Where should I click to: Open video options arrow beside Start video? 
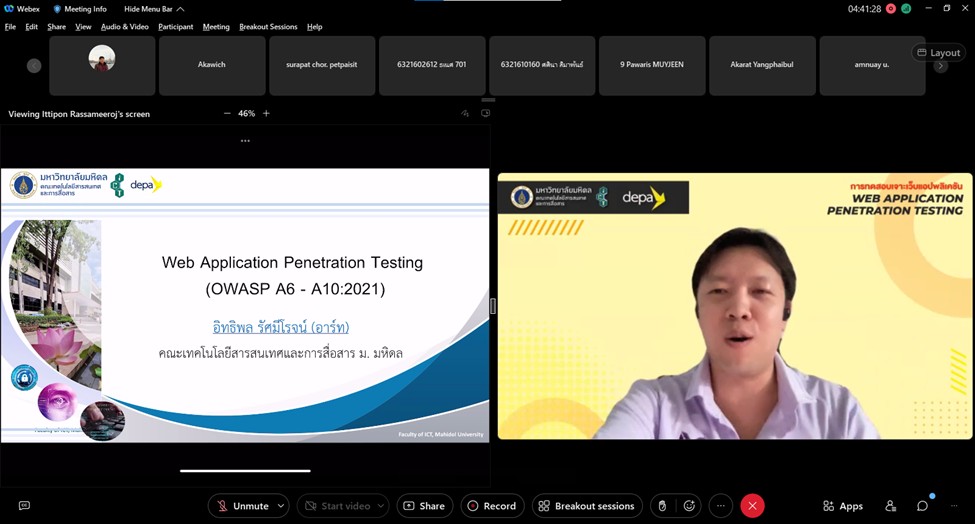tap(381, 506)
